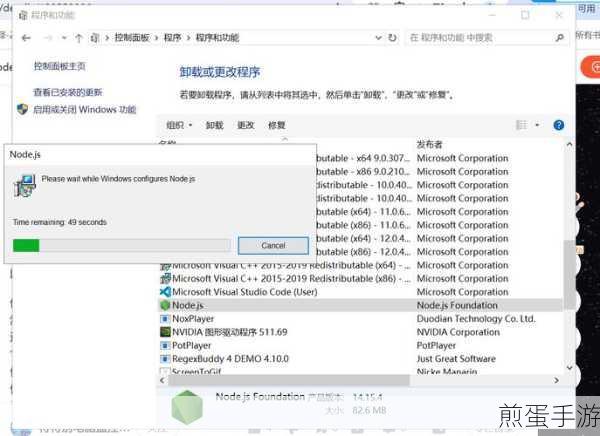600x436 pixels.
Task: Click horizontal scrollbar thumb
Action: click(x=289, y=380)
